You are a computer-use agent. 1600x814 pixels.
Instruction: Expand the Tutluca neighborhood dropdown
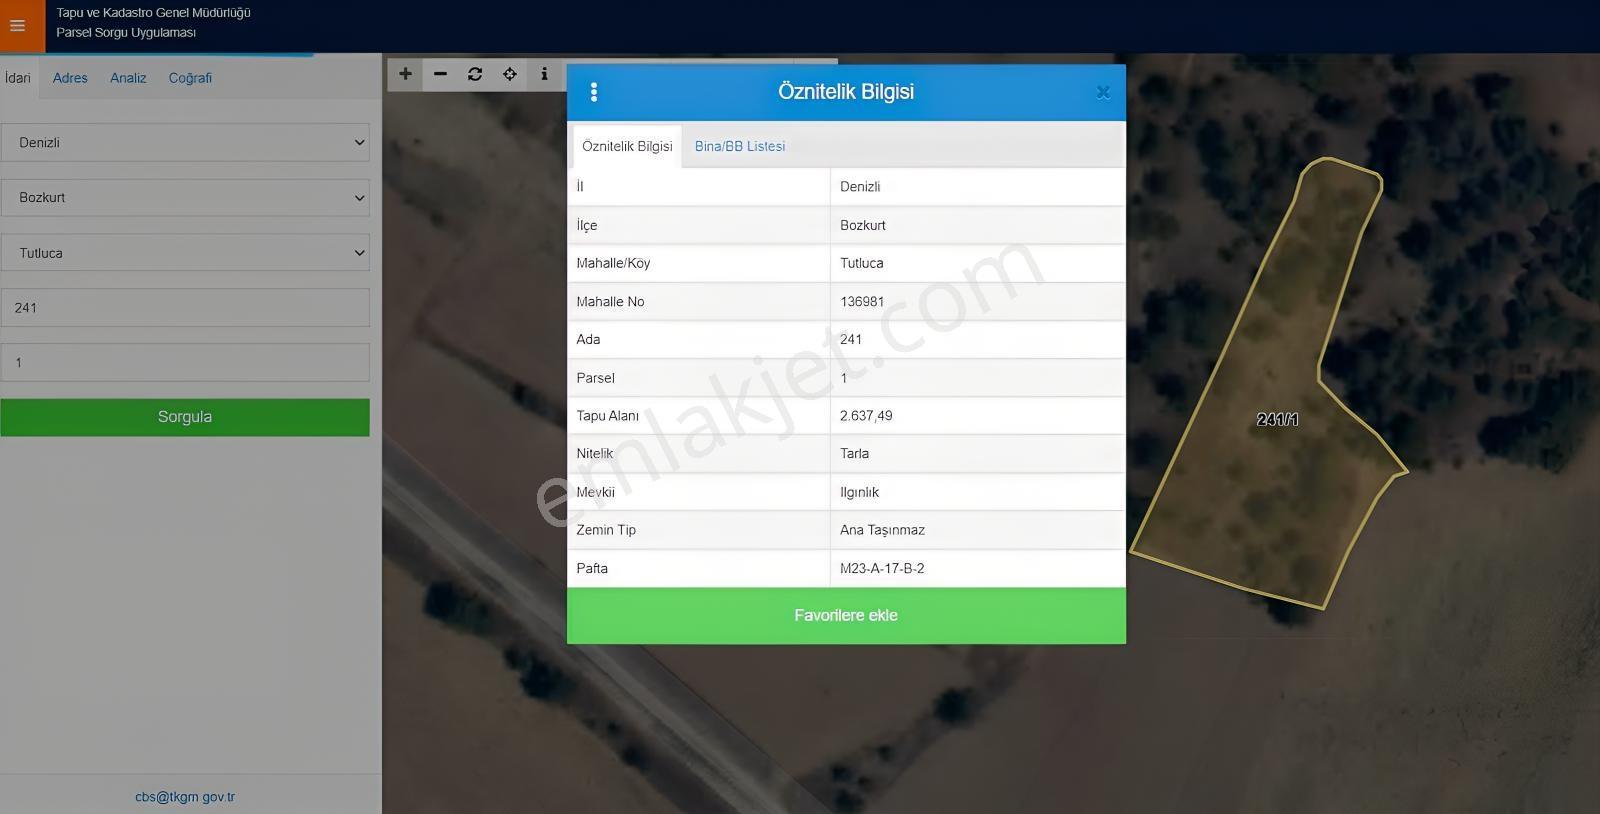point(185,253)
